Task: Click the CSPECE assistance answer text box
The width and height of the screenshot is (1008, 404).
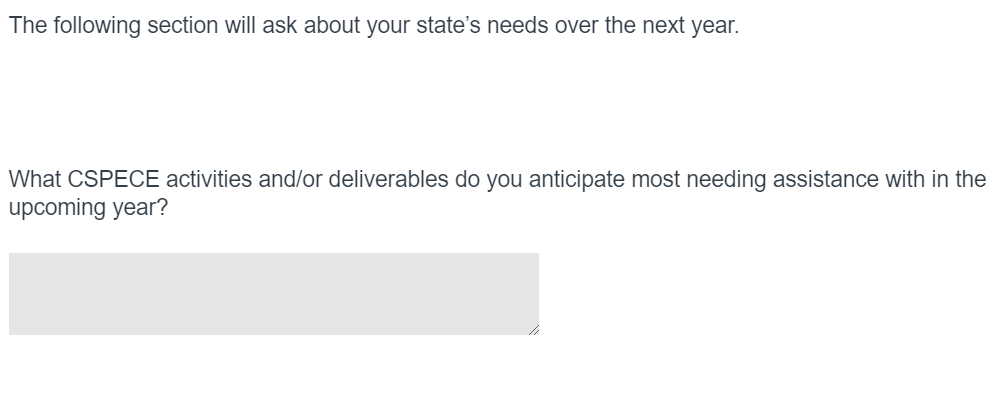Action: (273, 293)
